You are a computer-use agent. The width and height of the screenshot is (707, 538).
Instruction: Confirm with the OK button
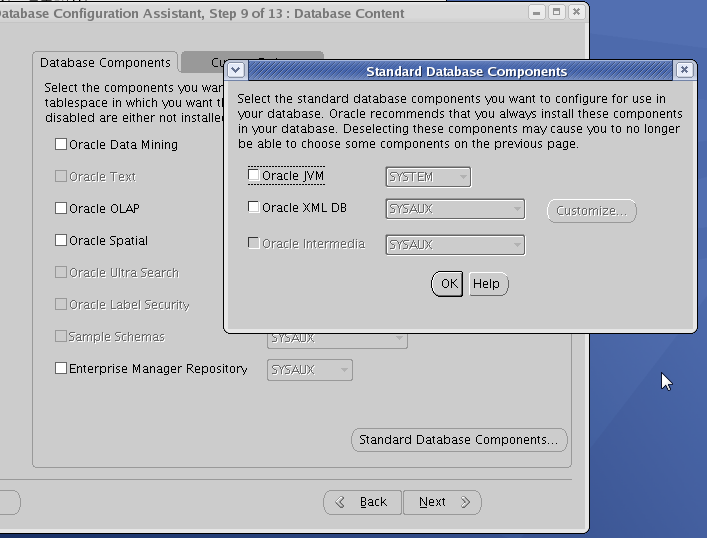coord(447,284)
